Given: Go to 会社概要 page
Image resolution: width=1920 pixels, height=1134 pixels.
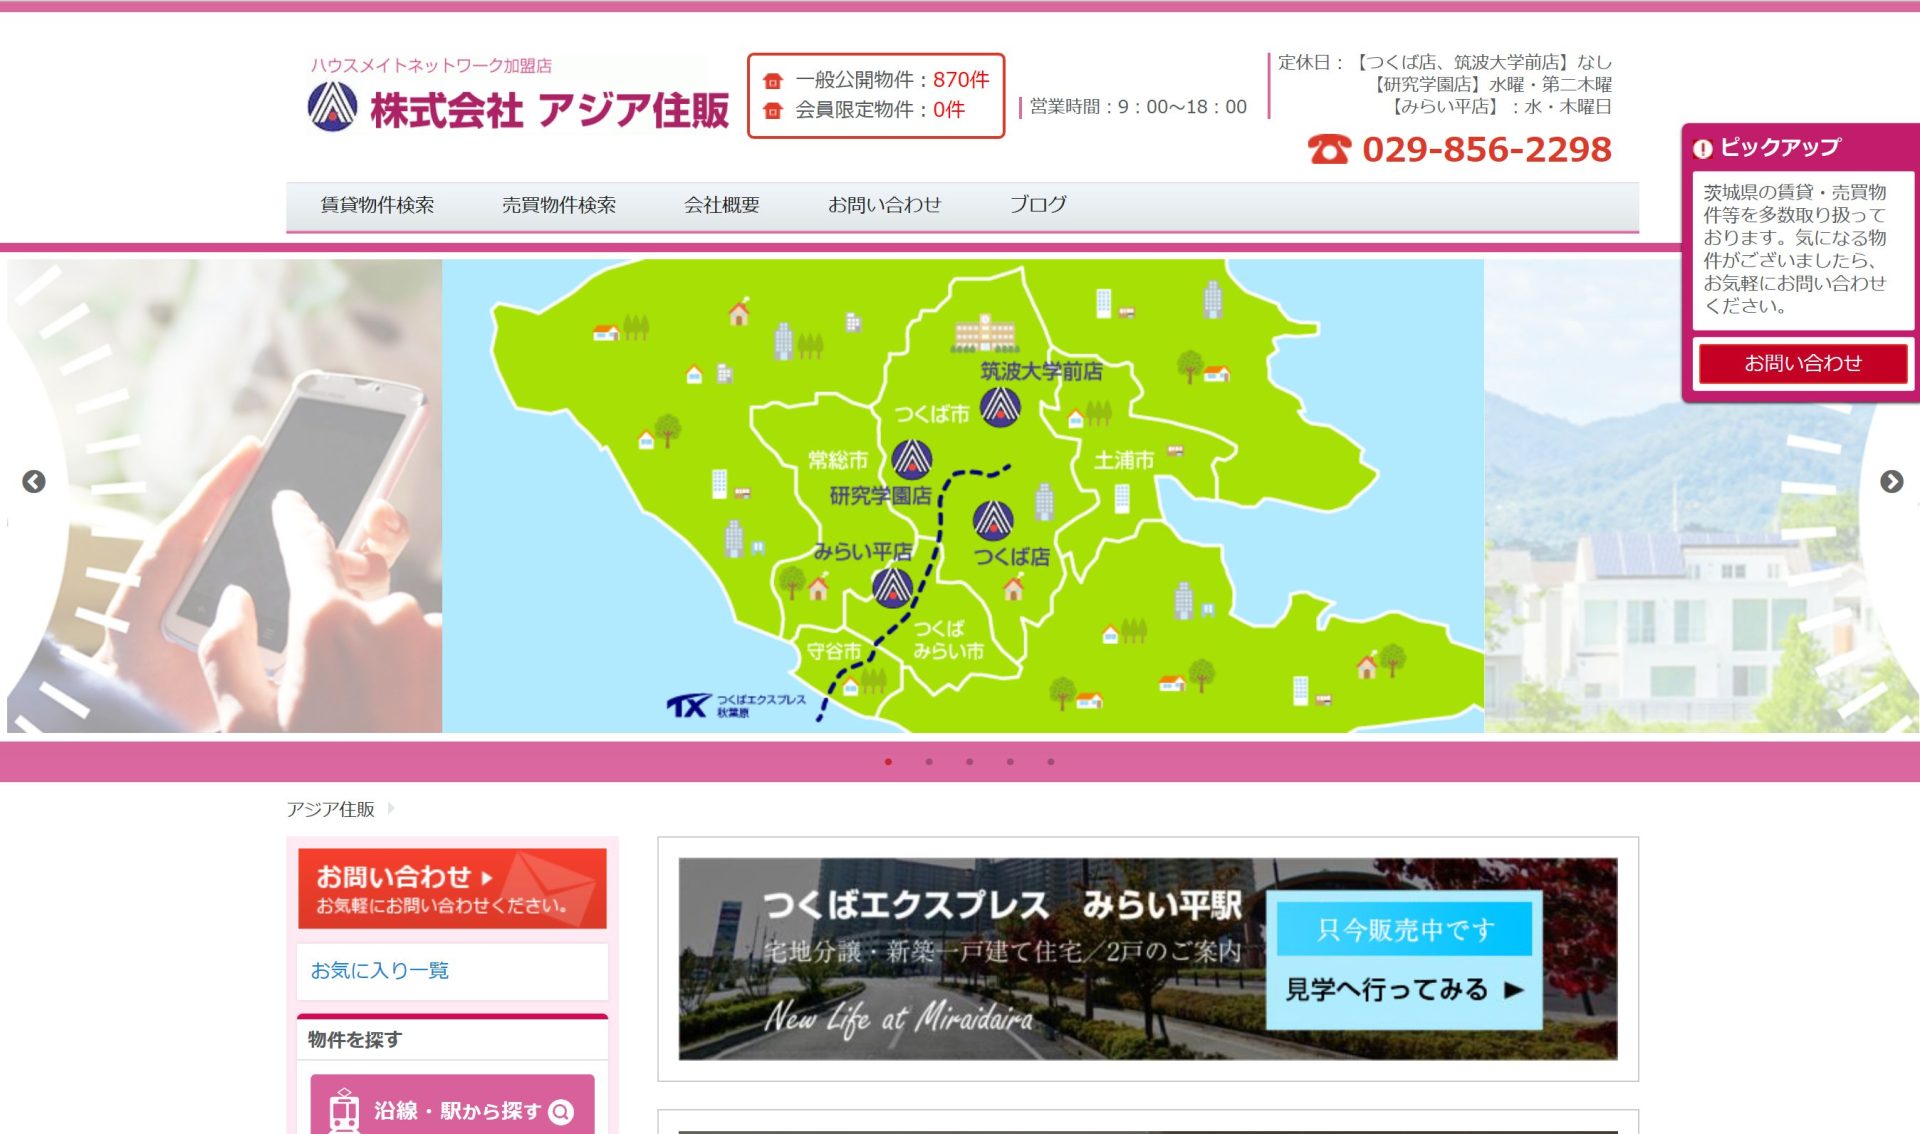Looking at the screenshot, I should (x=722, y=205).
